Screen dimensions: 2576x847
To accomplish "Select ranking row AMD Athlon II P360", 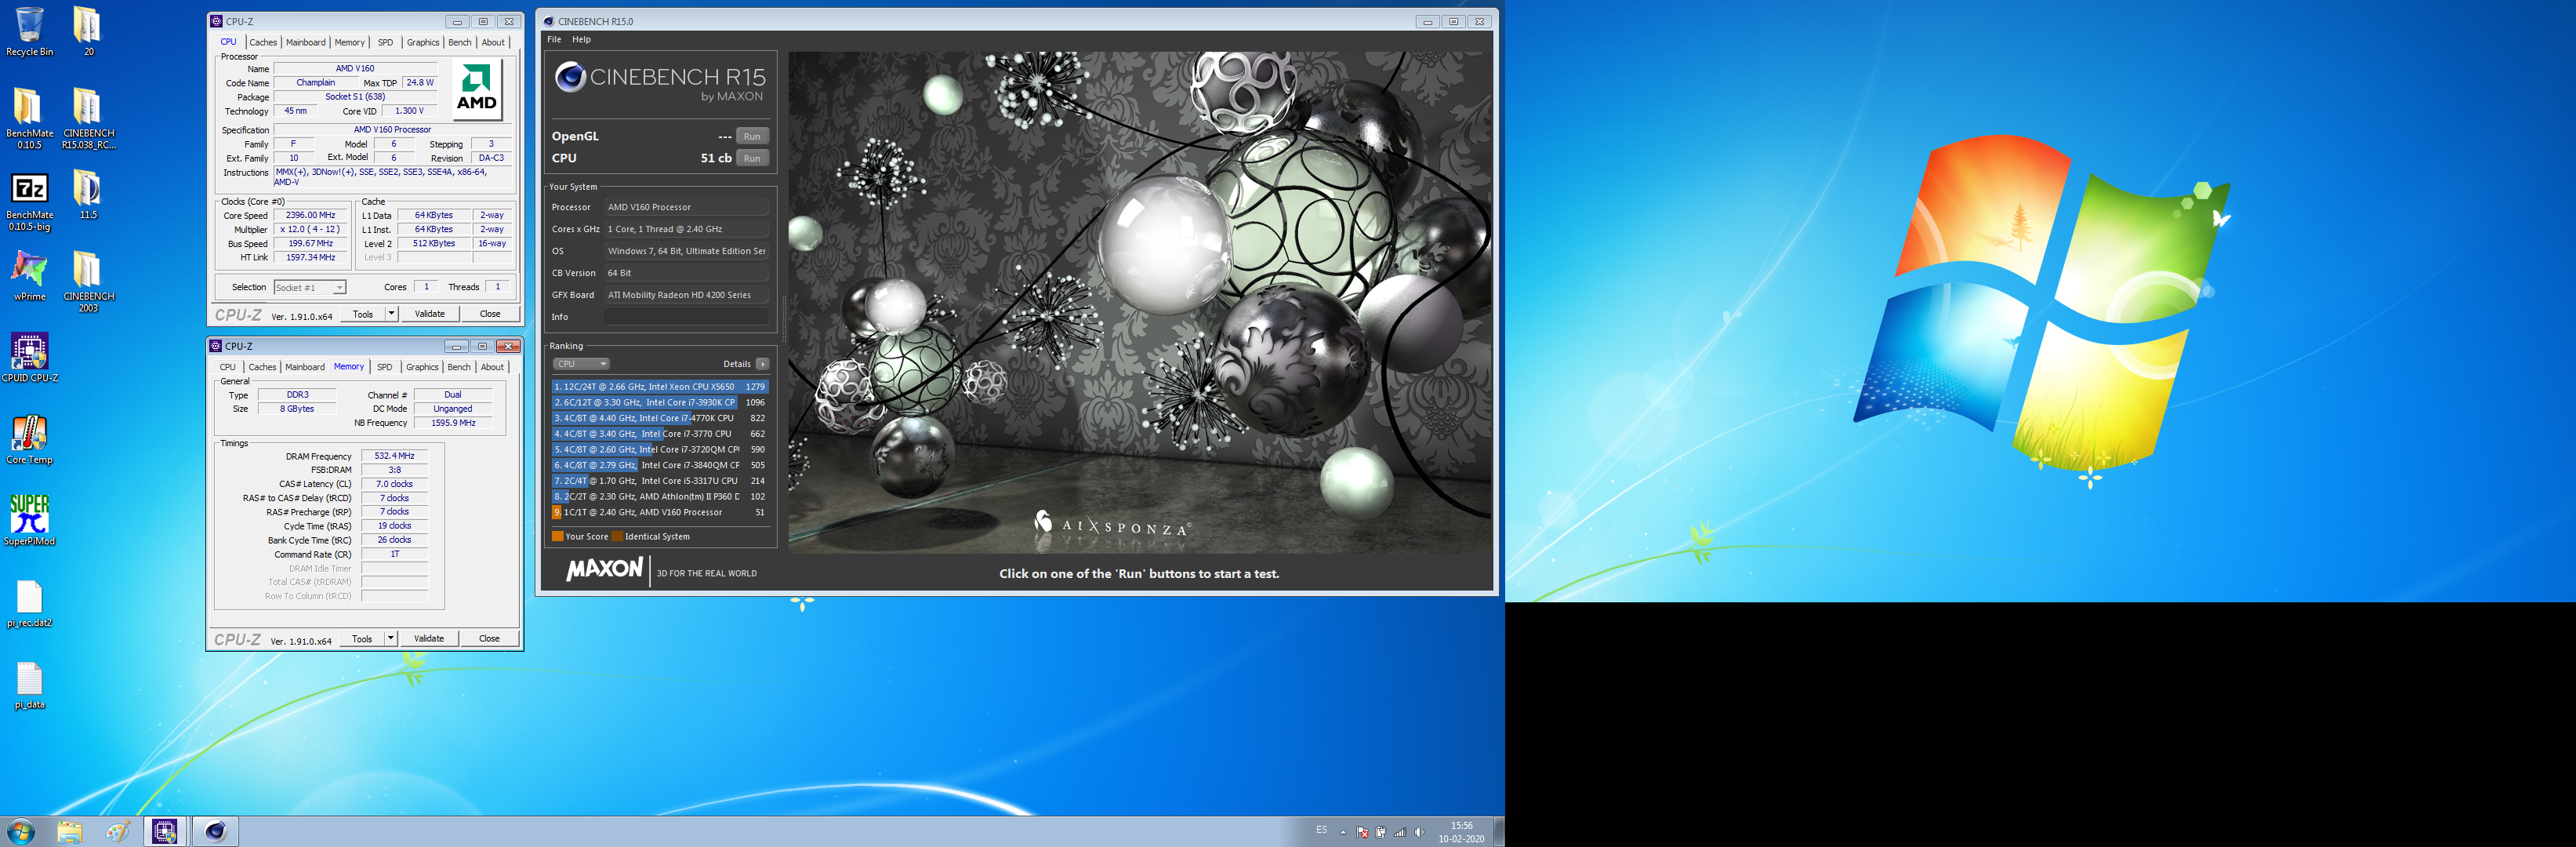I will coord(660,496).
